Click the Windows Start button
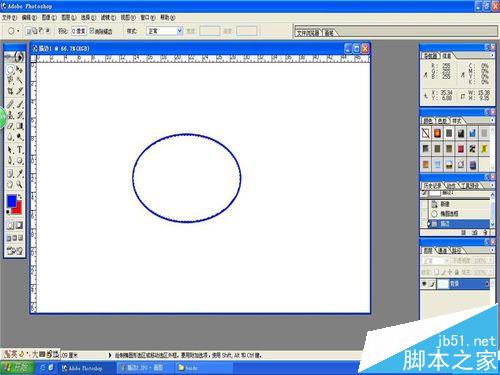 pyautogui.click(x=17, y=368)
